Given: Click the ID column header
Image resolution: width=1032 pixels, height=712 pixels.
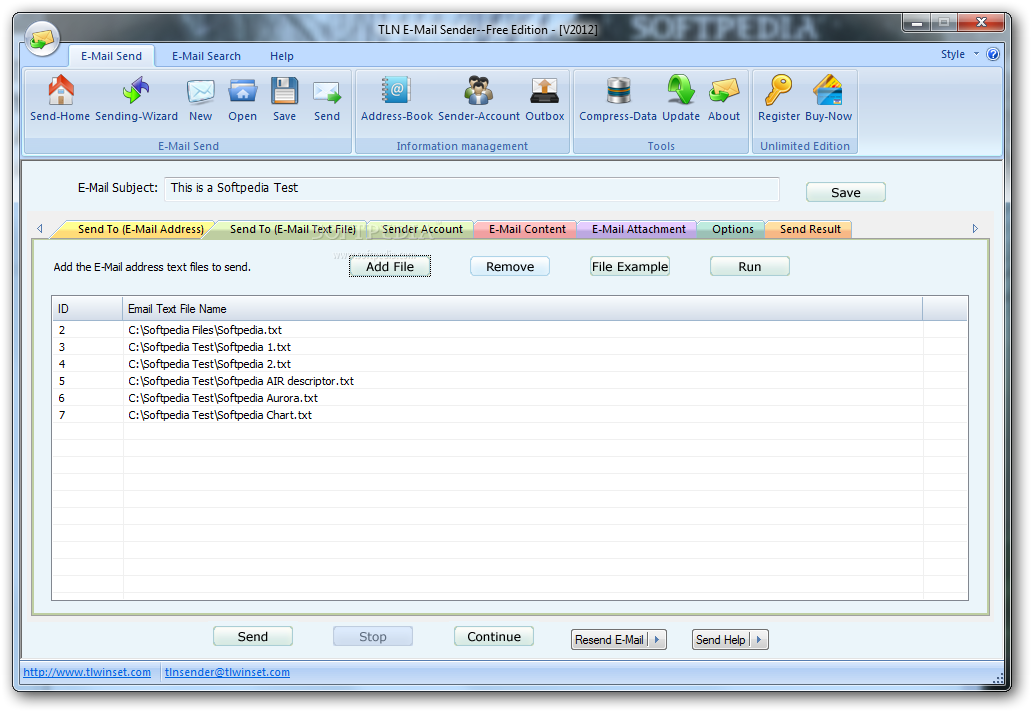Looking at the screenshot, I should click(x=87, y=309).
